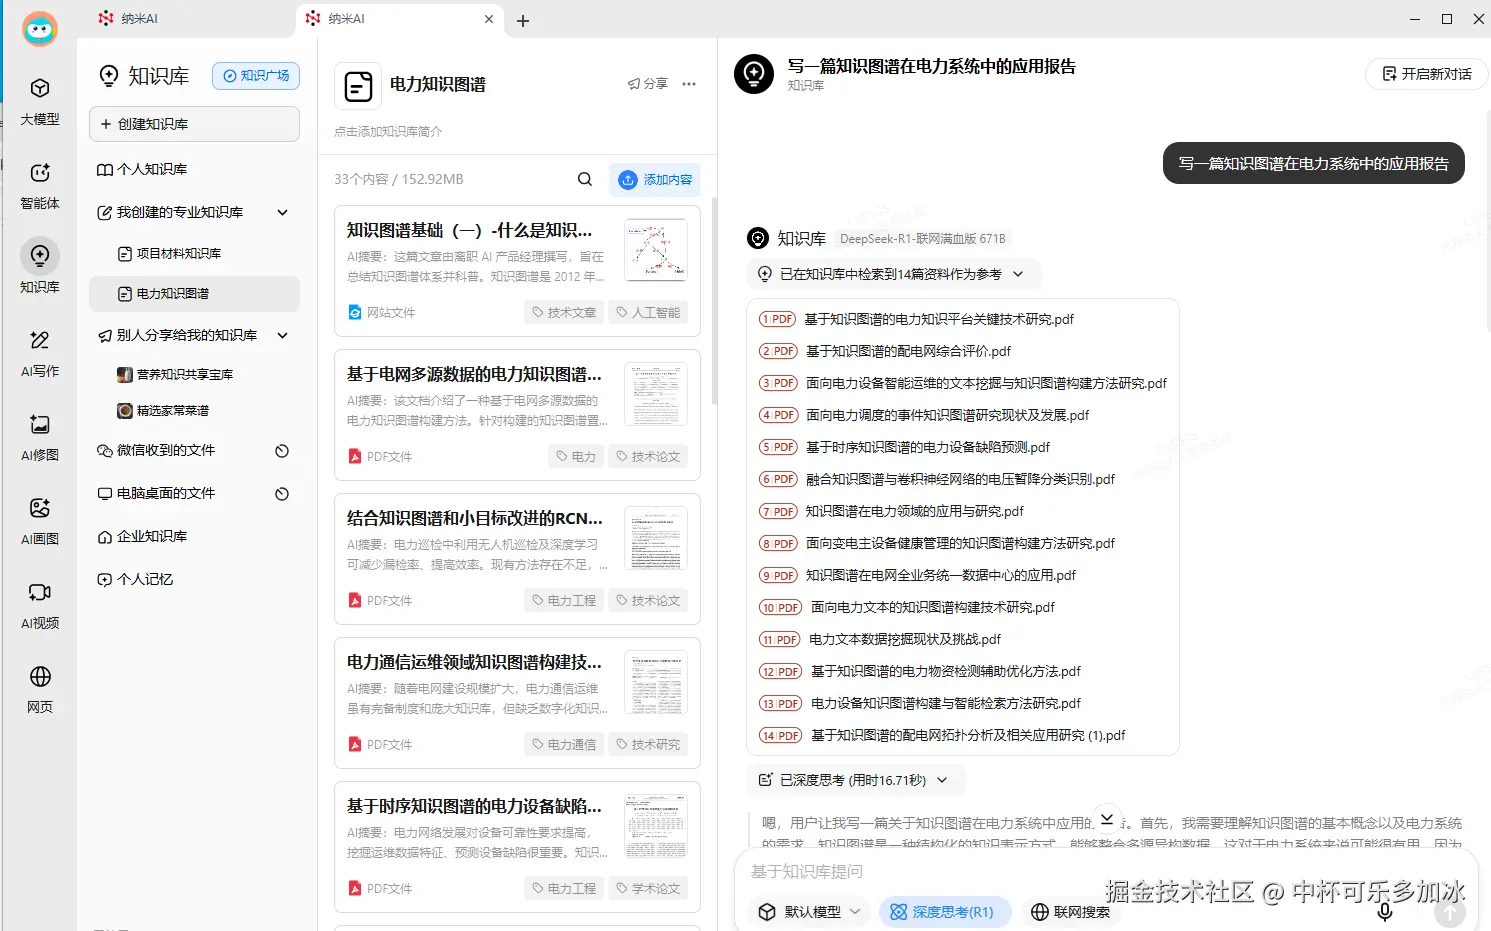Click the 纳米AI avatar logo at top left
1491x931 pixels.
pos(40,29)
